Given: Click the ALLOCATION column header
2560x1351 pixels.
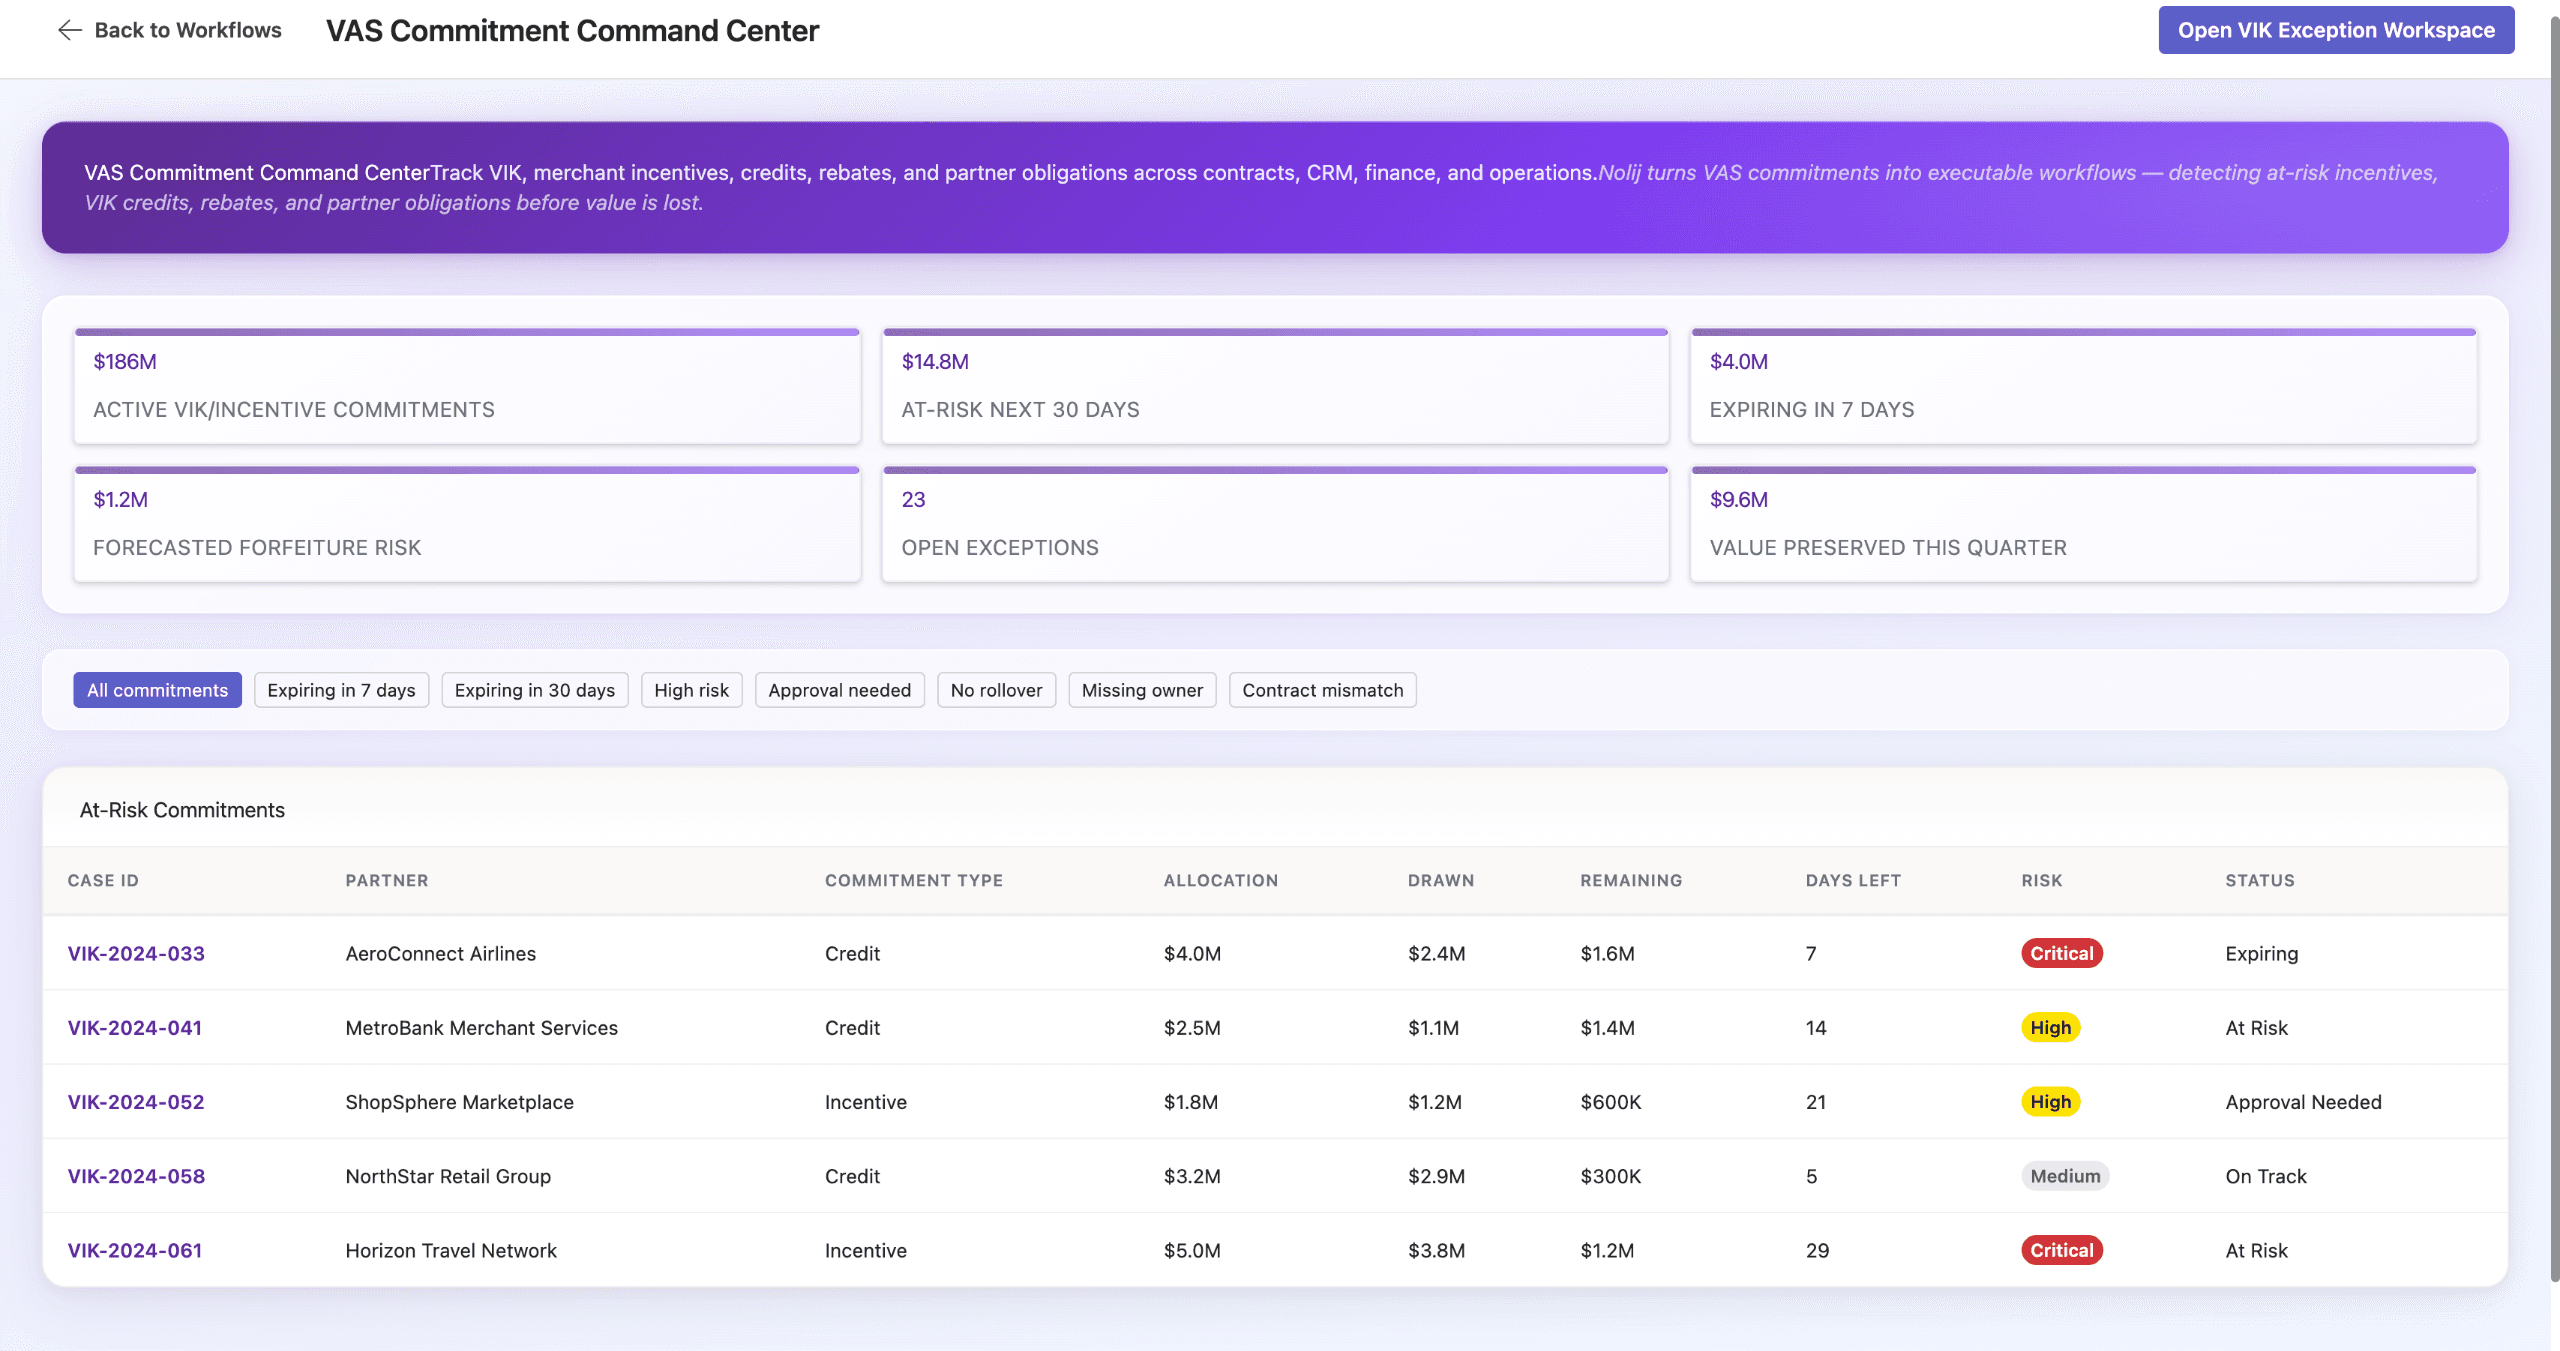Looking at the screenshot, I should (x=1221, y=880).
